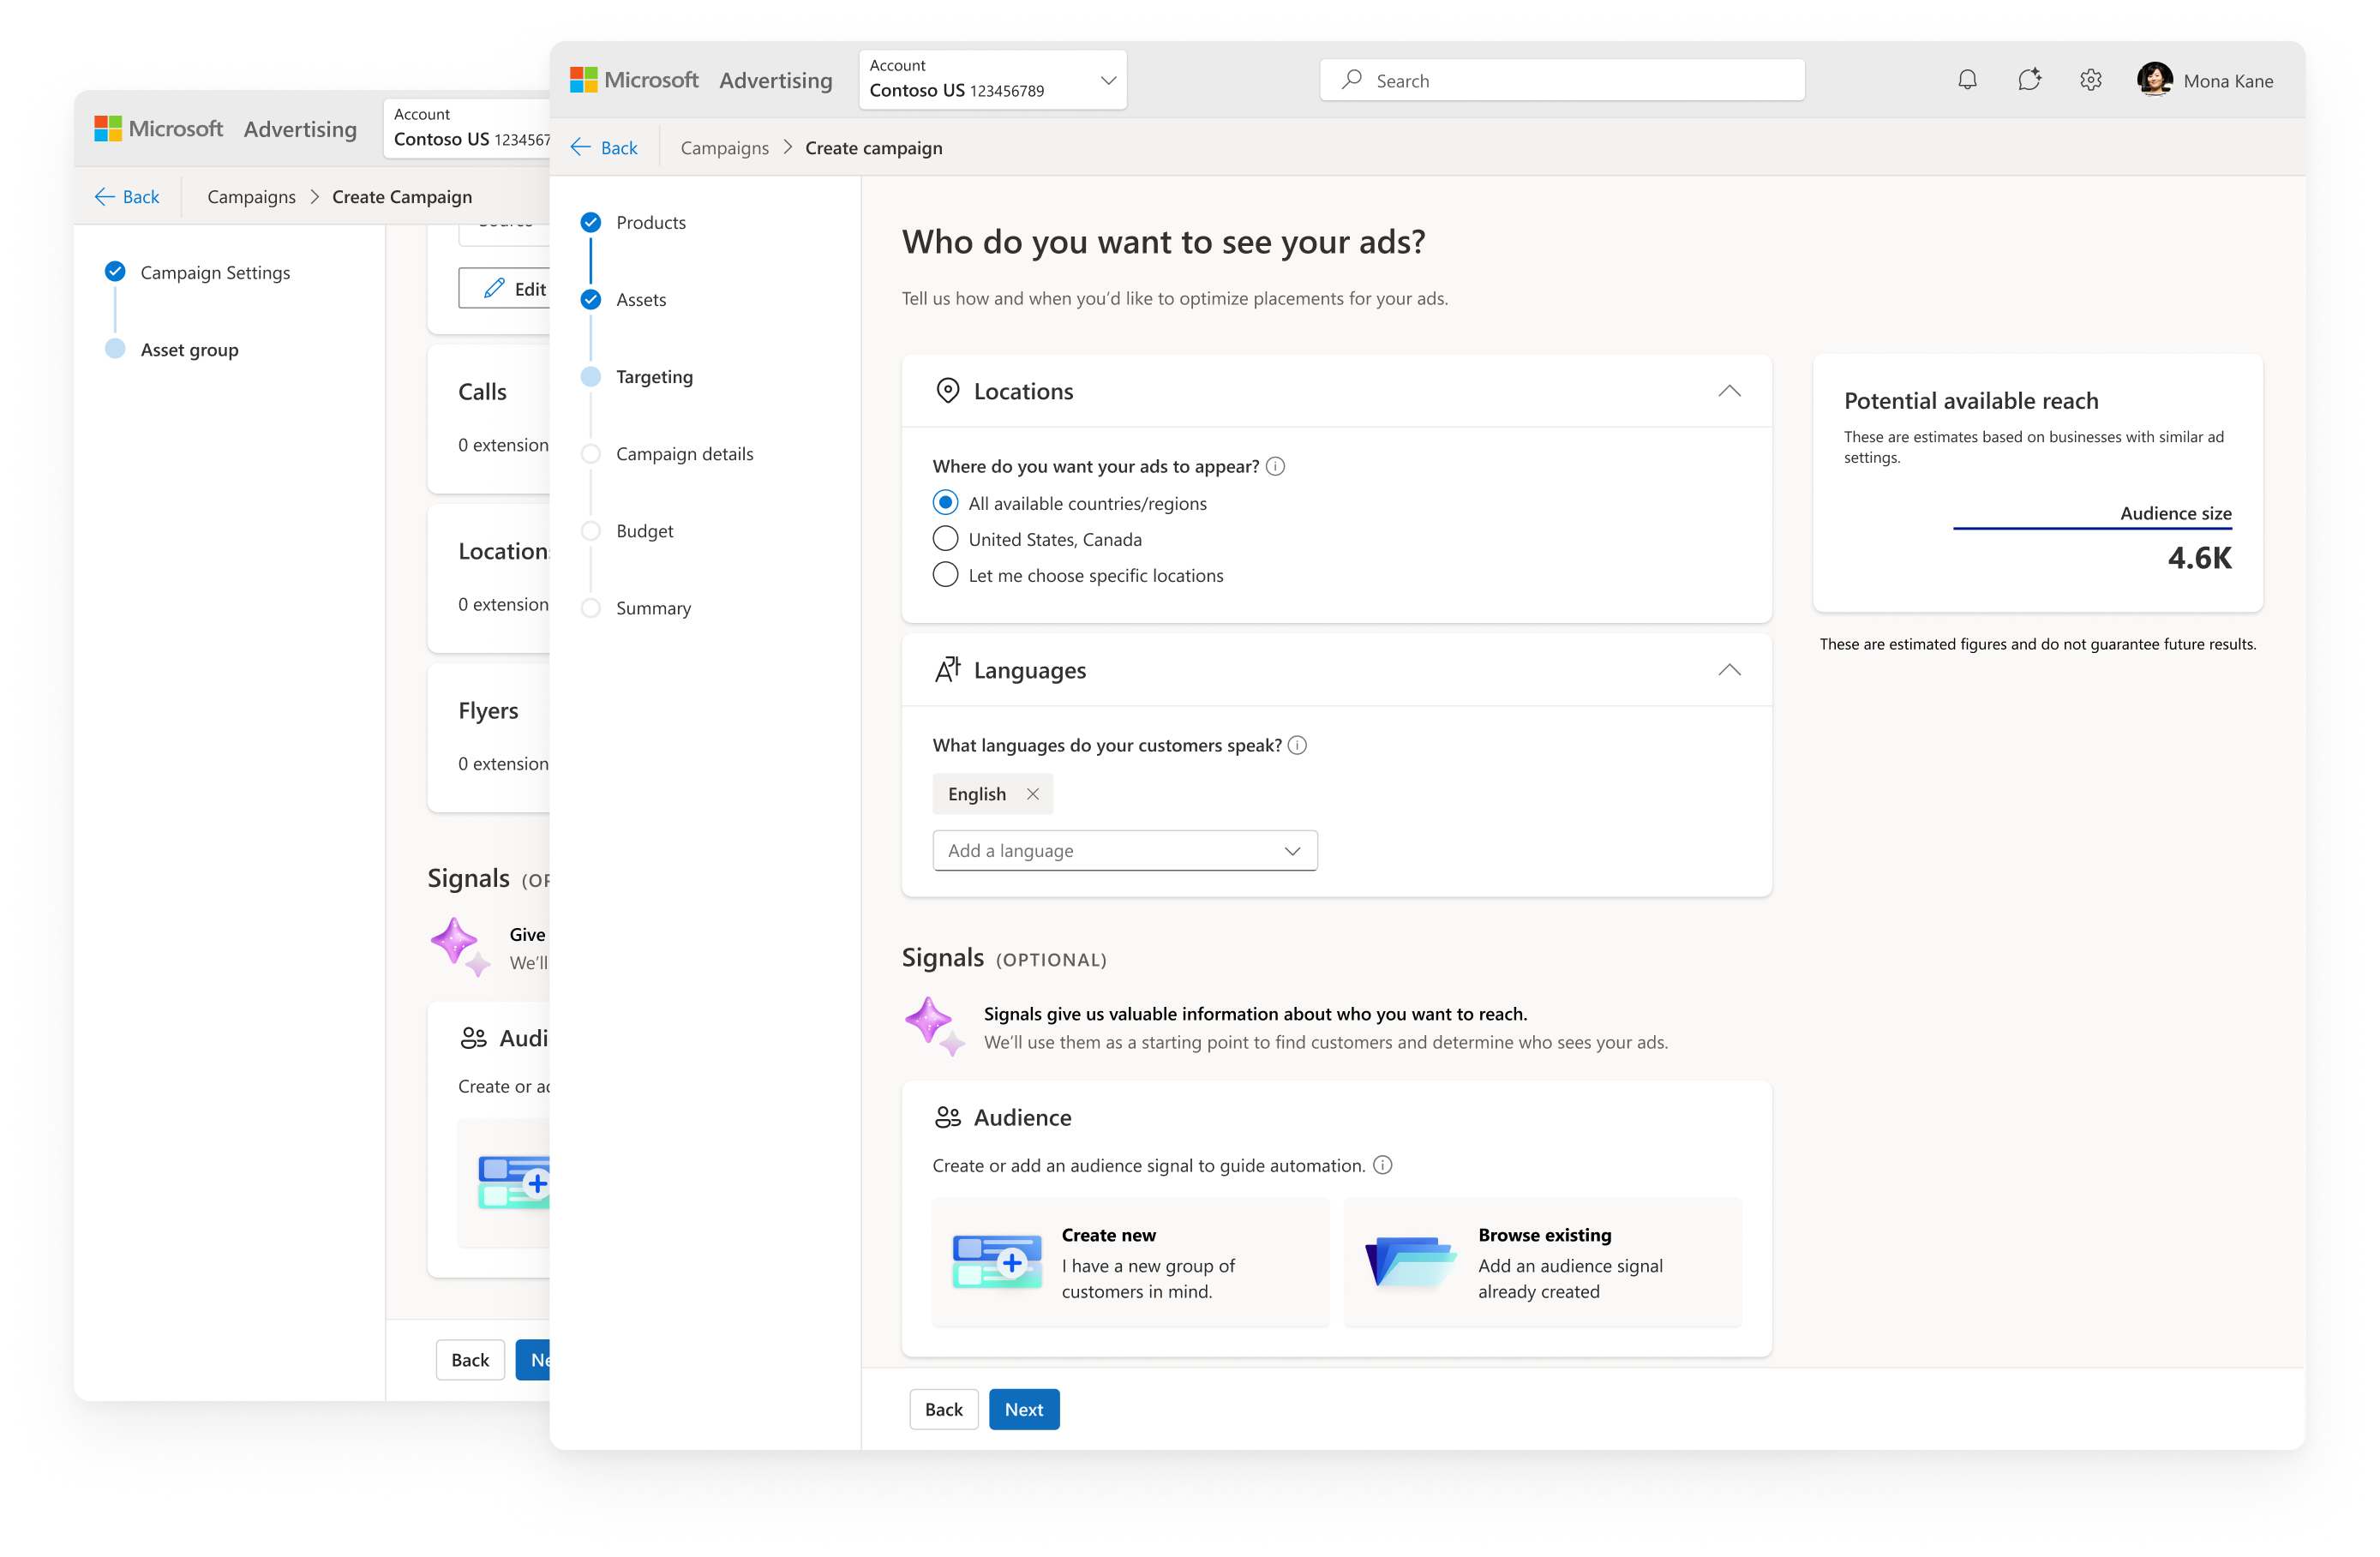
Task: Click the back arrow icon in back window
Action: pyautogui.click(x=105, y=197)
